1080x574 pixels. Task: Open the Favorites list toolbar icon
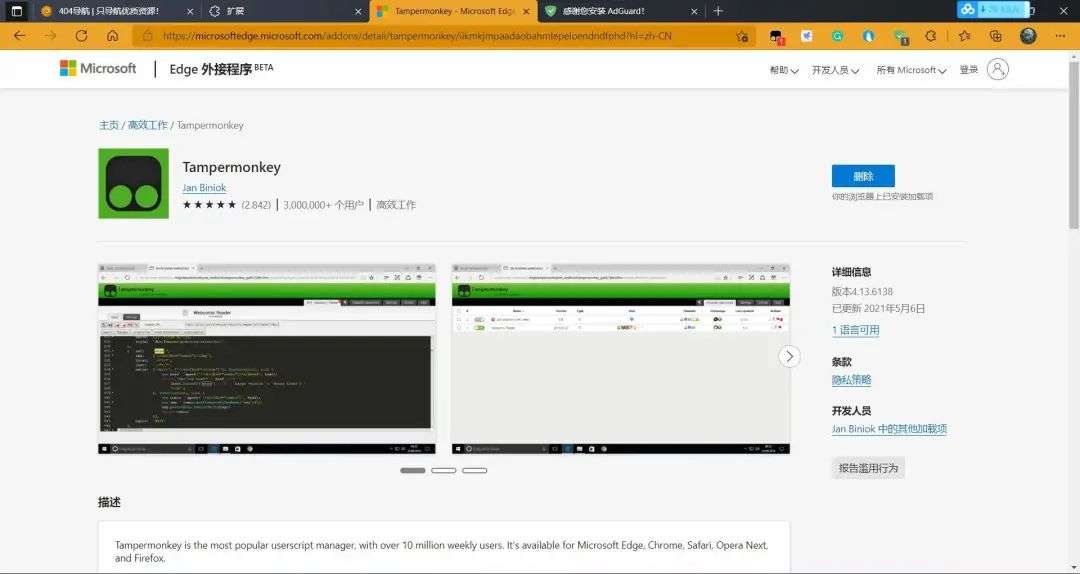pos(964,36)
